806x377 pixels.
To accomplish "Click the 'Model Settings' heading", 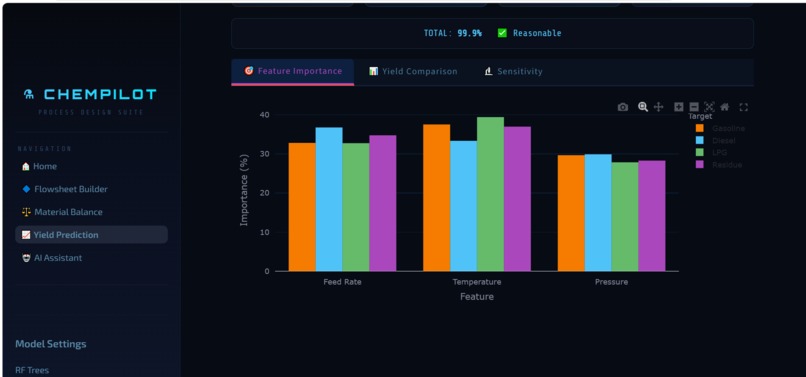I will click(x=51, y=344).
